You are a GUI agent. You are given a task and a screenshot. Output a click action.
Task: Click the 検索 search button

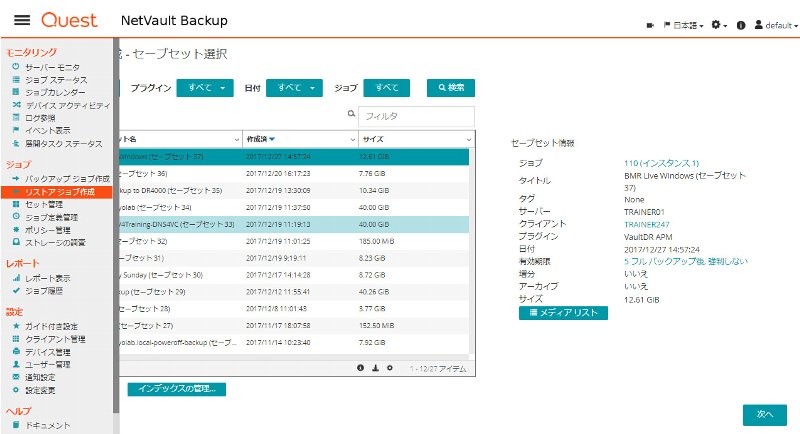451,88
